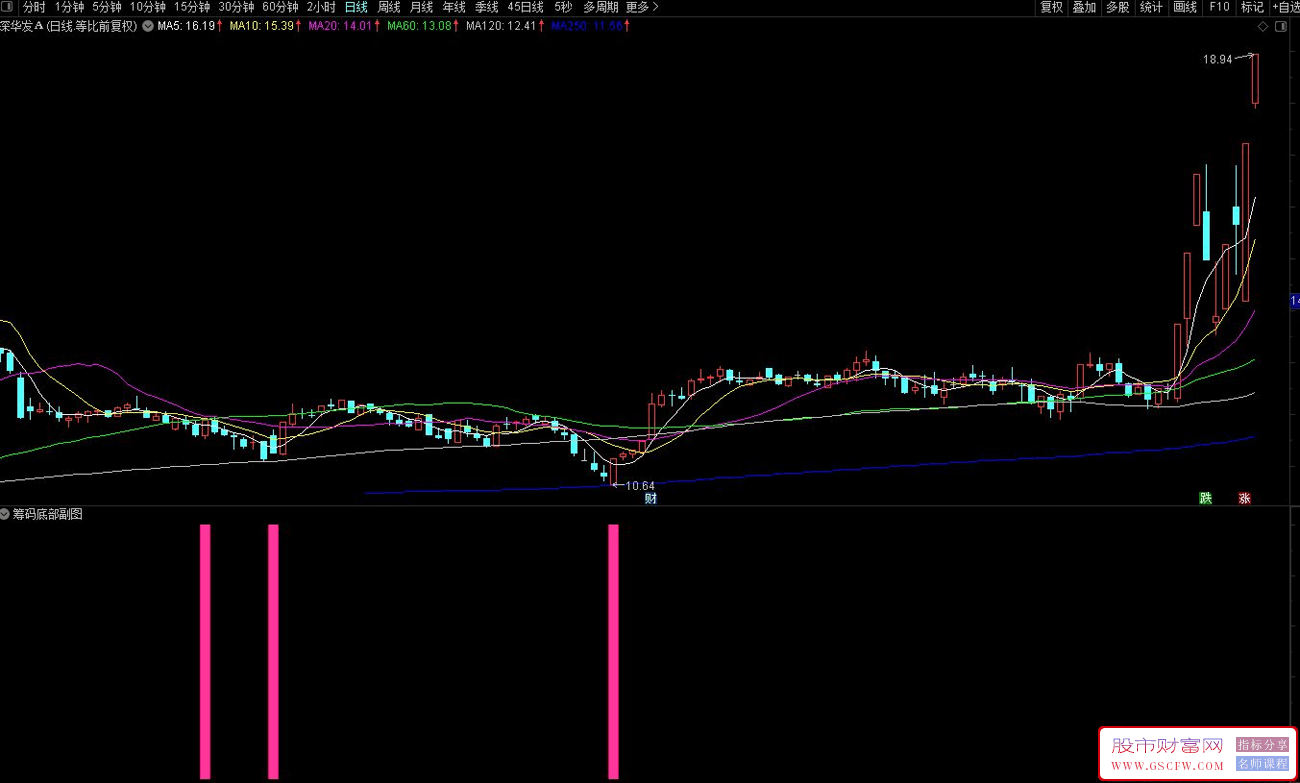This screenshot has width=1300, height=783.
Task: Click the 深华发A chart title
Action: tap(21, 26)
